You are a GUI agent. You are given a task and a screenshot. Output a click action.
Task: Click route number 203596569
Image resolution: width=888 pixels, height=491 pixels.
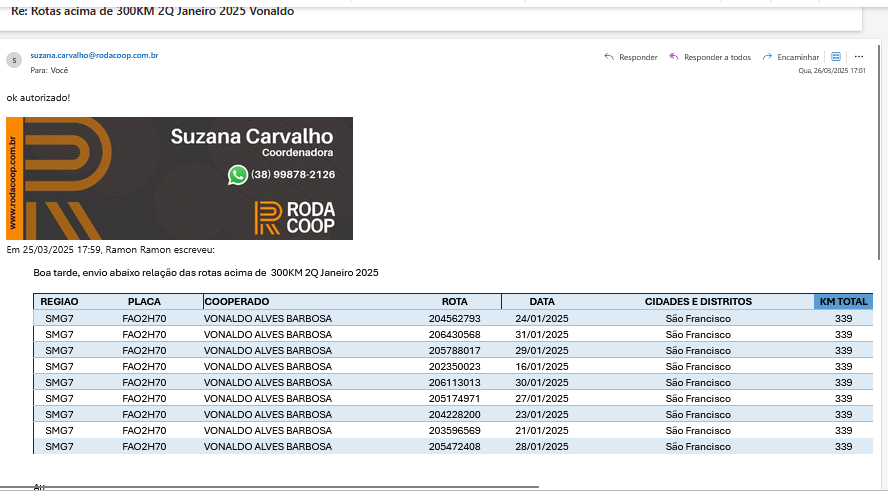455,430
